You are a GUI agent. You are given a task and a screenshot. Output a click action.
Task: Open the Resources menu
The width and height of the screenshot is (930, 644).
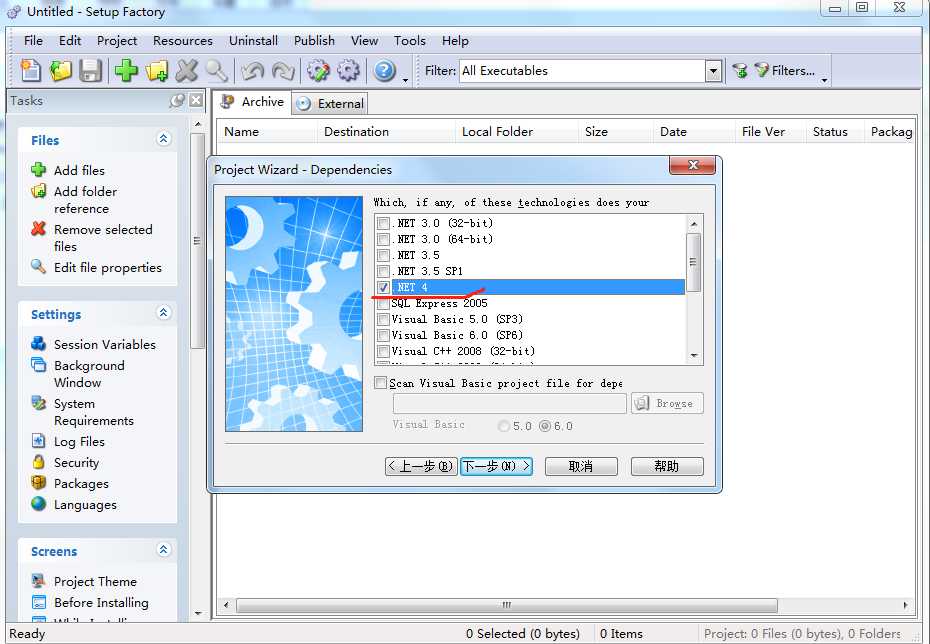pyautogui.click(x=183, y=41)
